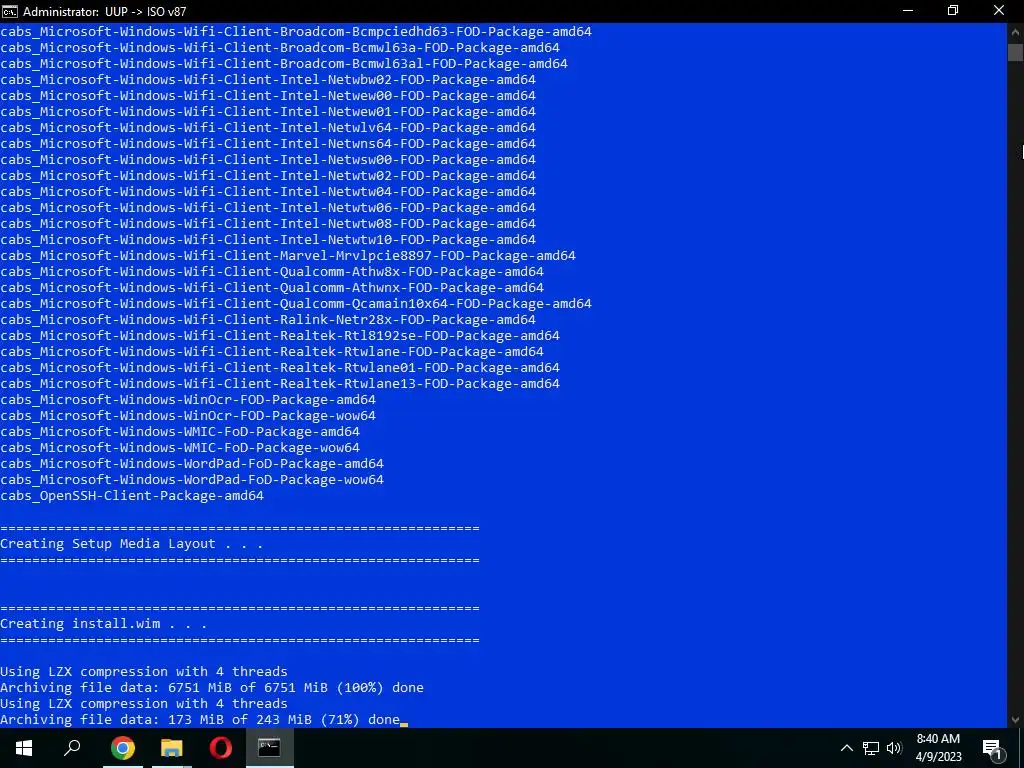Open the Windows Start menu
Screen dimensions: 1024x768
coord(24,748)
